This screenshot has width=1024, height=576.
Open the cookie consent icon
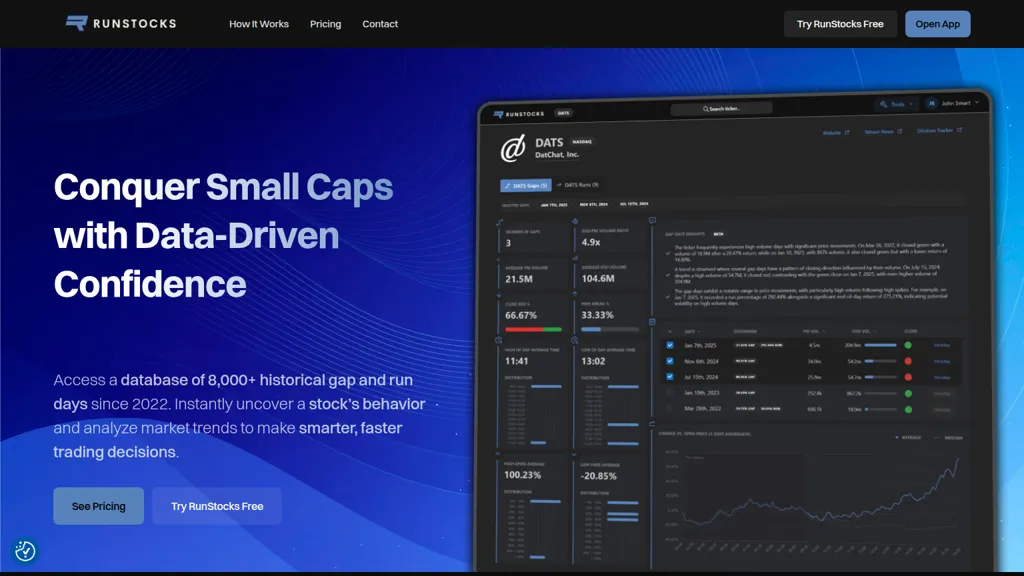(x=25, y=551)
